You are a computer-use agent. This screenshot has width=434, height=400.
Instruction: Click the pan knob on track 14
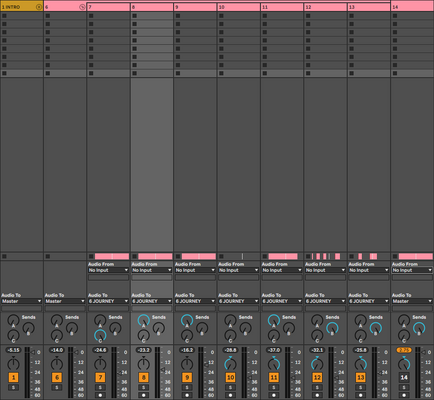tap(404, 363)
